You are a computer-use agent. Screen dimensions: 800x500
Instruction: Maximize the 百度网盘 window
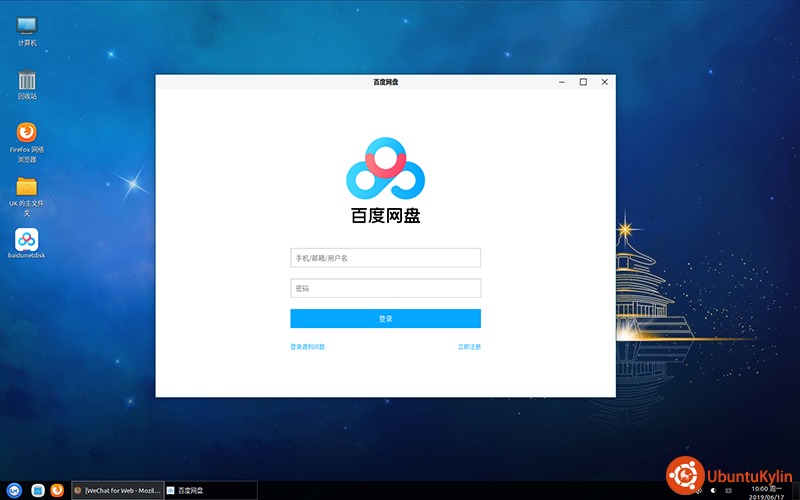pyautogui.click(x=583, y=82)
